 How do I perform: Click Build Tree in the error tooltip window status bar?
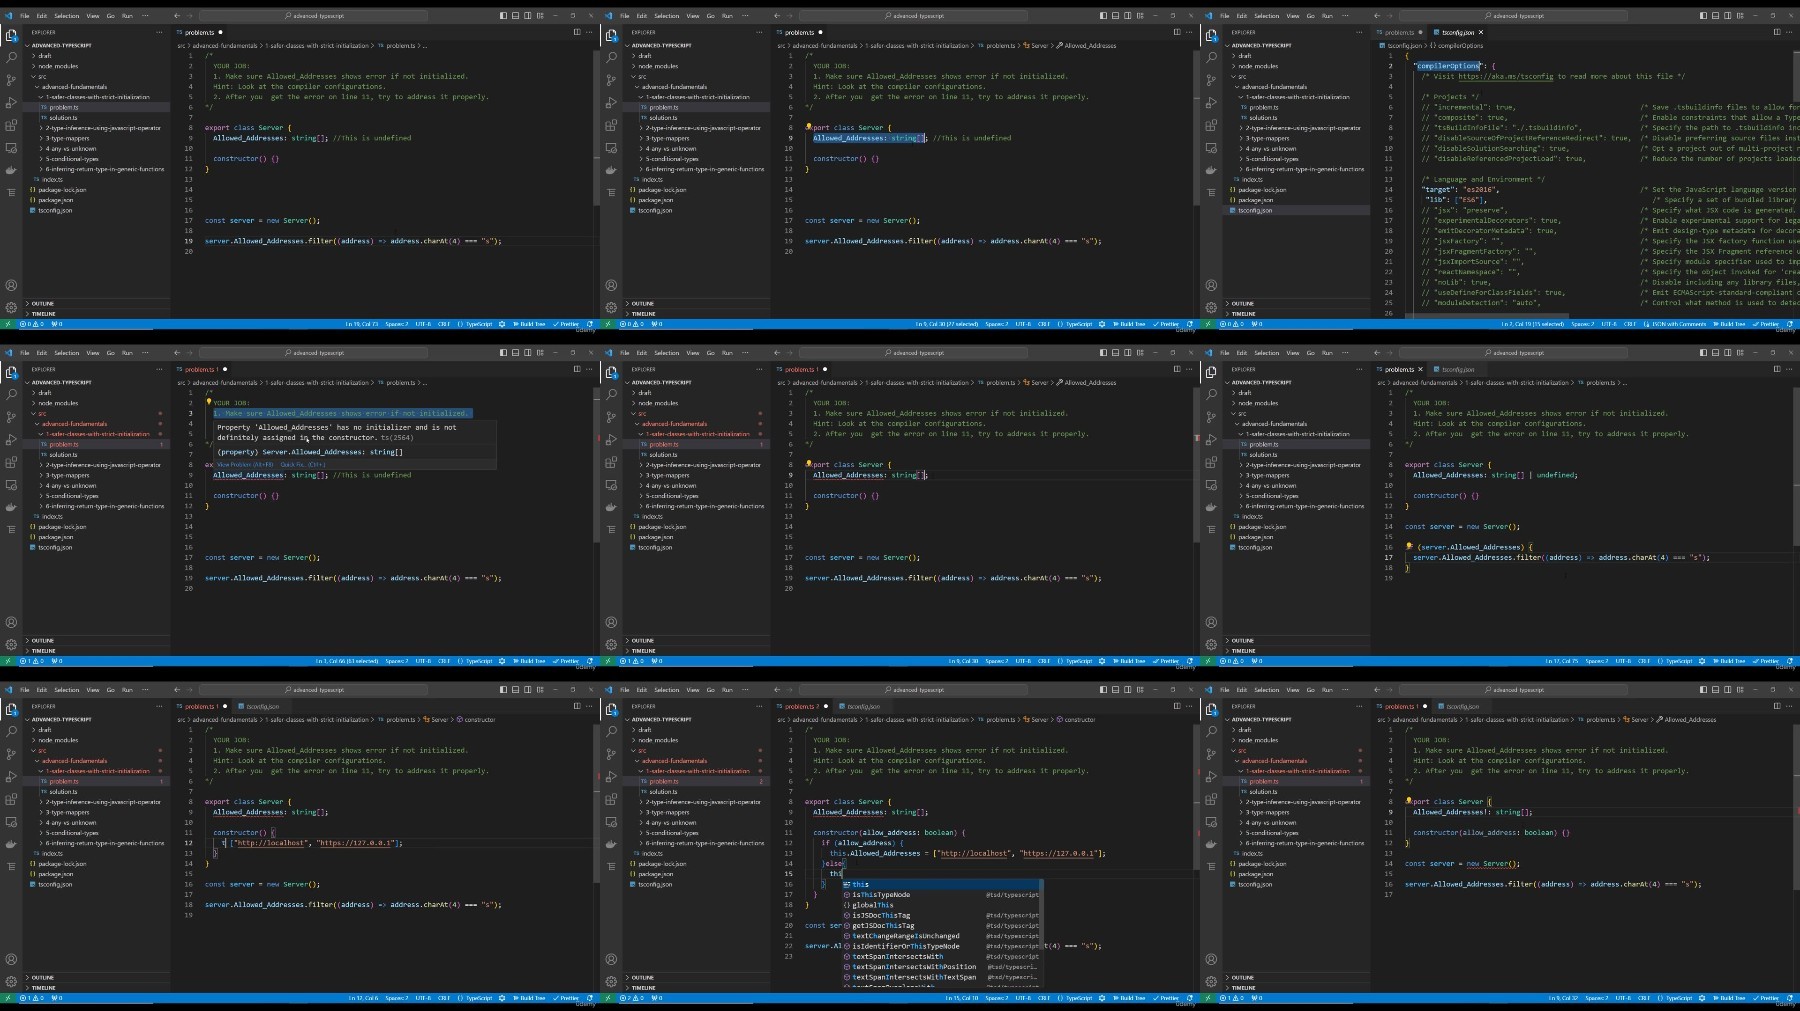click(530, 661)
